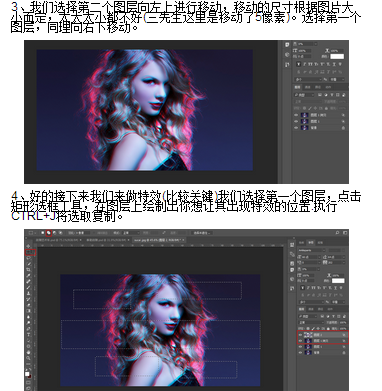The image size is (382, 391).
Task: Click foreground color swatch in lower toolbar
Action: pos(27,374)
